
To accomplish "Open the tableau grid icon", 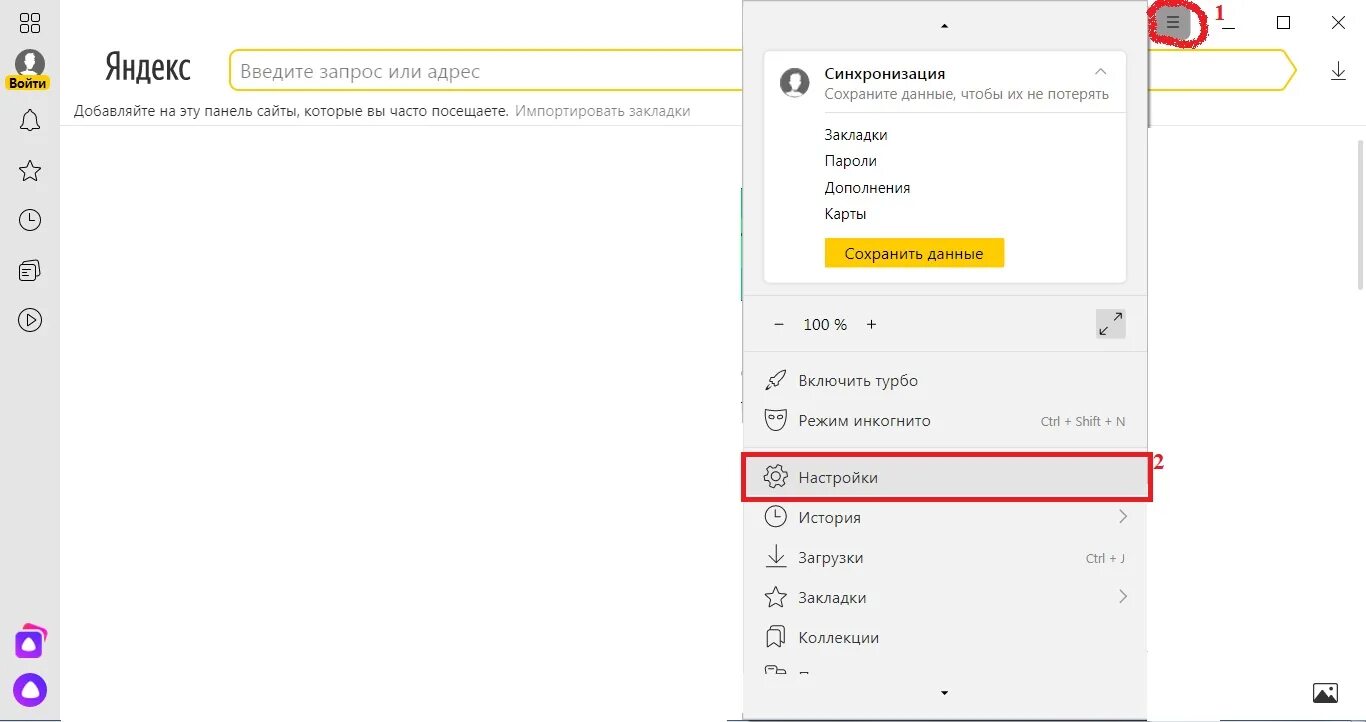I will (30, 23).
